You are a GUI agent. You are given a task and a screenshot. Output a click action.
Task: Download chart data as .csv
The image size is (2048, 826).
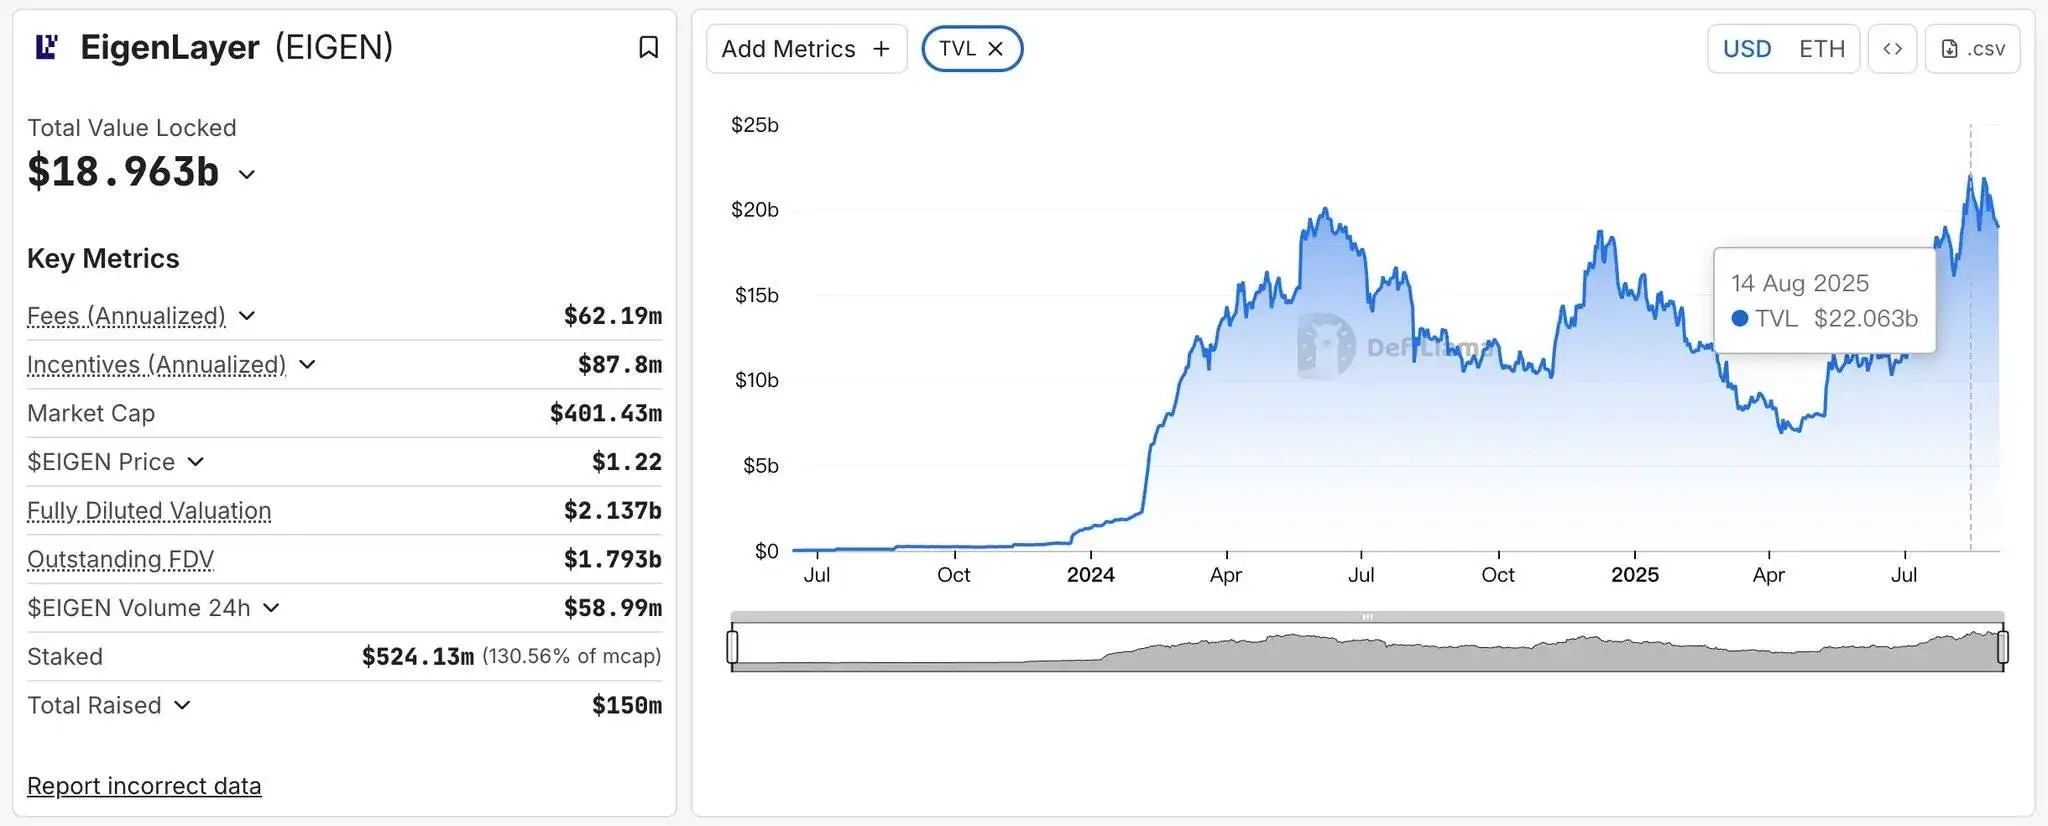(1972, 49)
